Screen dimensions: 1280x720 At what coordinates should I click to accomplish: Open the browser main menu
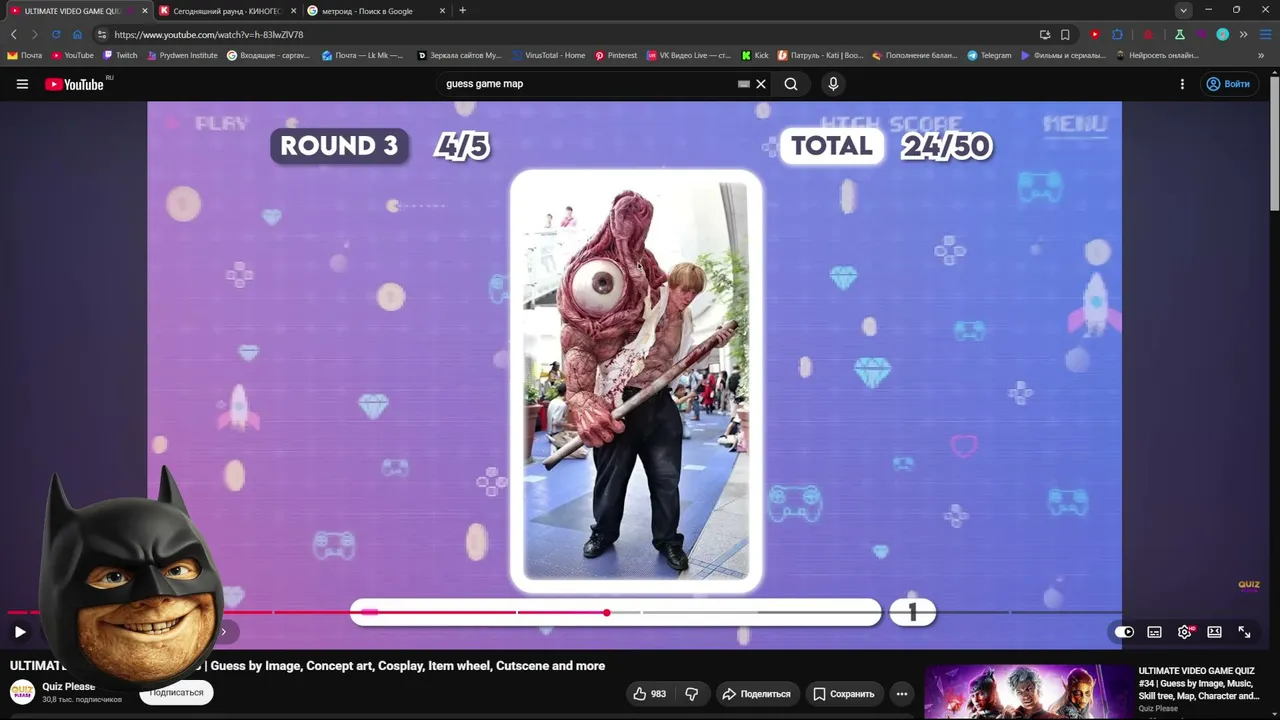pyautogui.click(x=1264, y=34)
